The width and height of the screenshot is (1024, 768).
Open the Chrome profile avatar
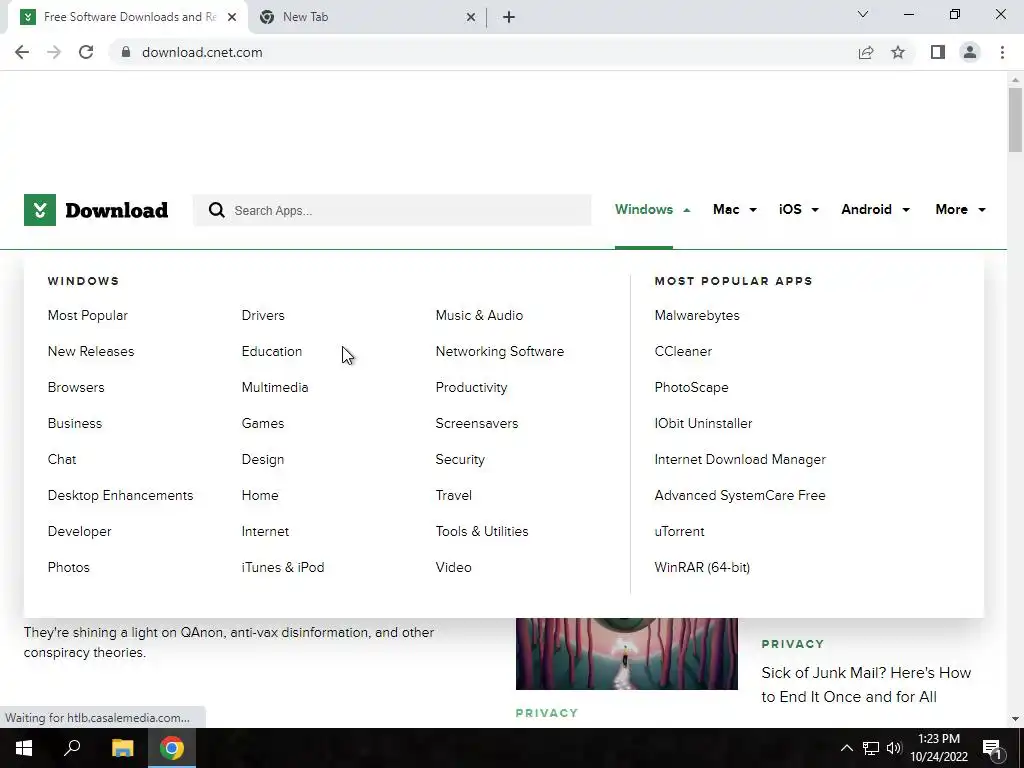tap(970, 52)
